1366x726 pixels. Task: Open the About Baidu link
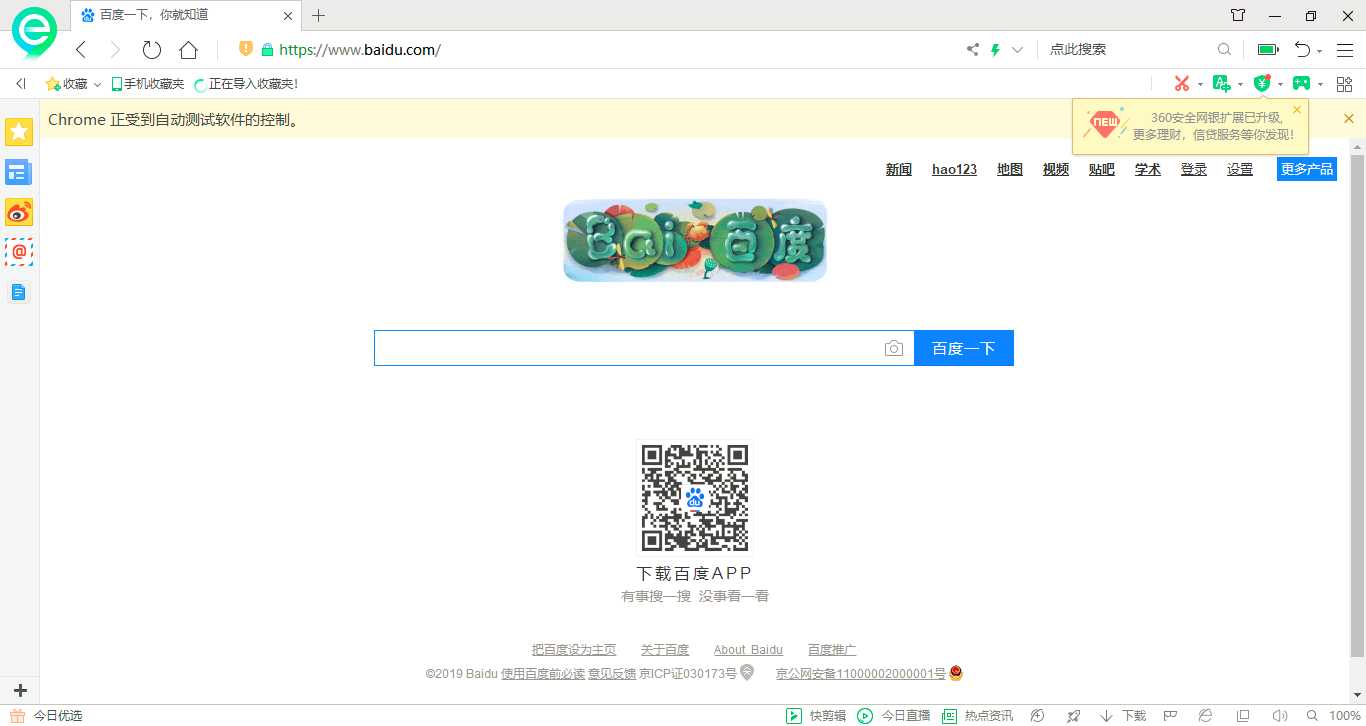748,650
